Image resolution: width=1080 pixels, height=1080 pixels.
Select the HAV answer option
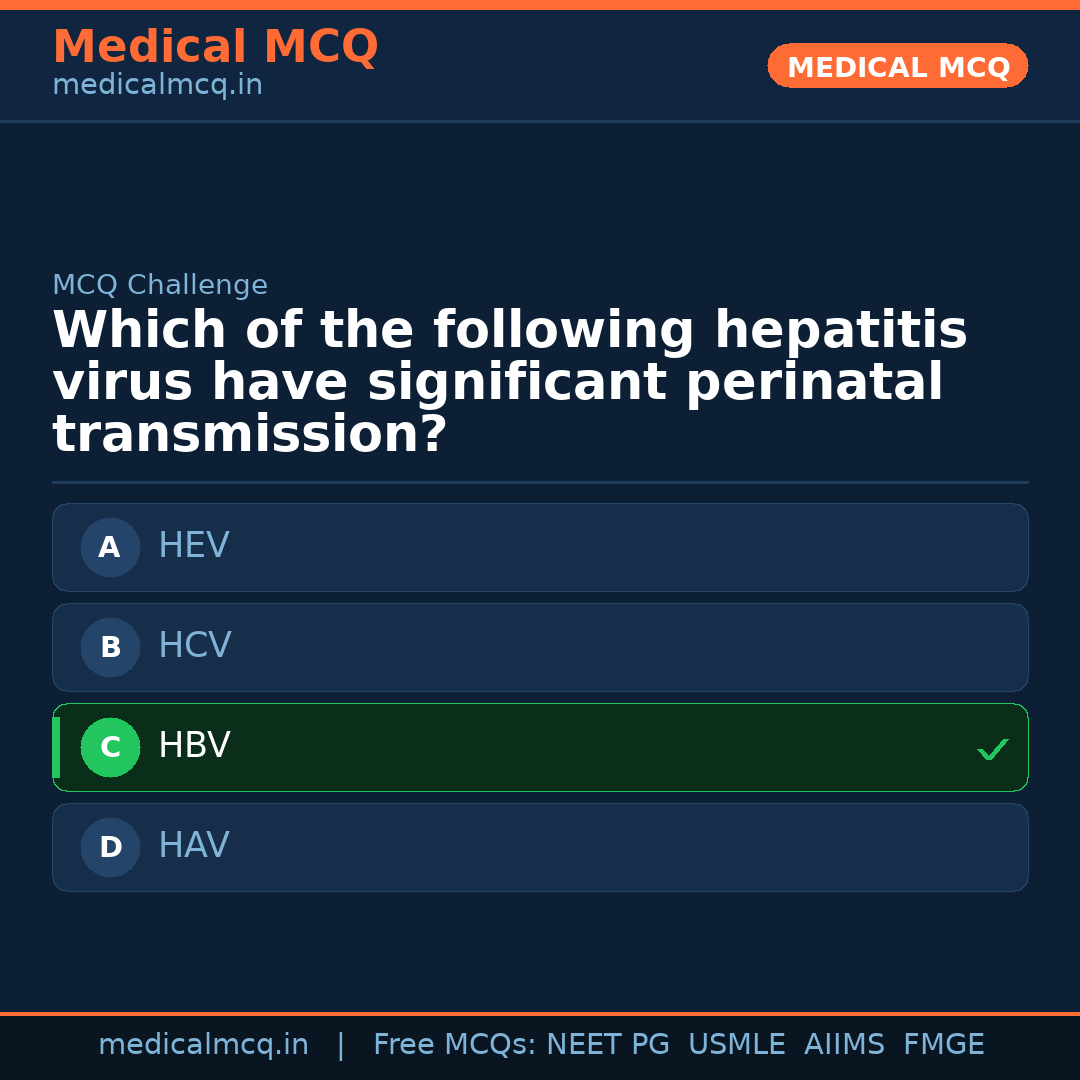pos(540,847)
